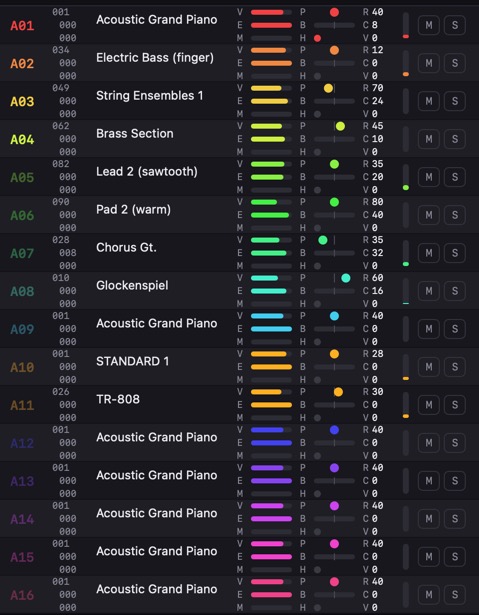Mute channel A16
Viewport: 479px width, 615px height.
coord(428,595)
